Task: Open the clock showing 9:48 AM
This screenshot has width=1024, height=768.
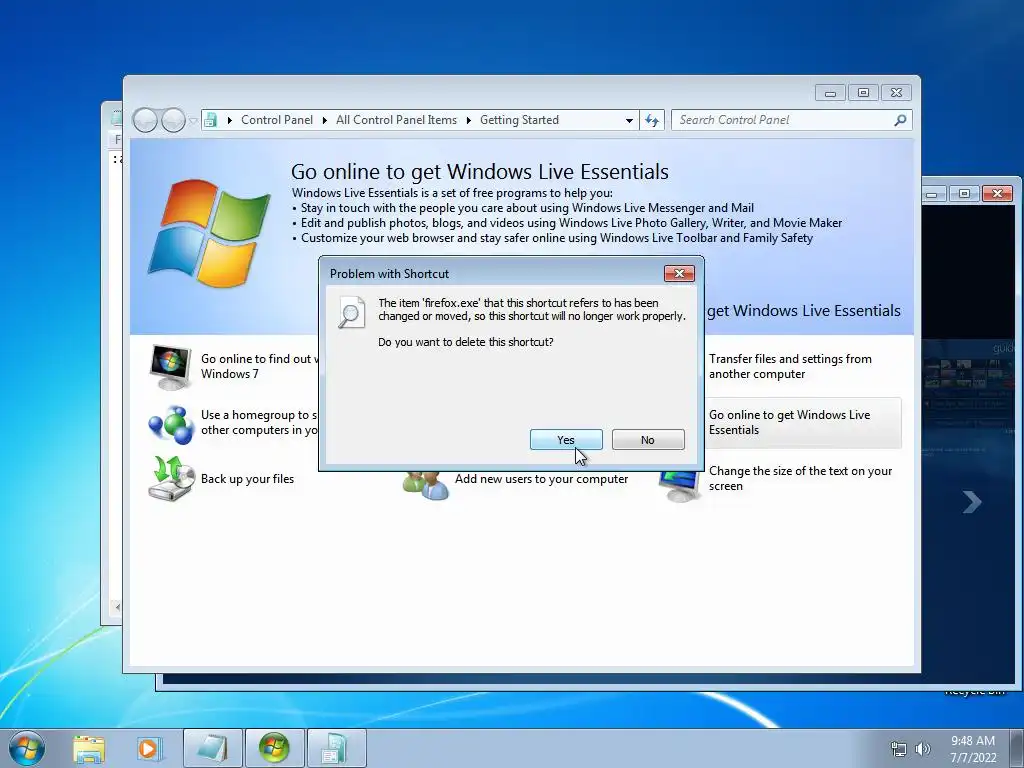Action: [x=973, y=749]
